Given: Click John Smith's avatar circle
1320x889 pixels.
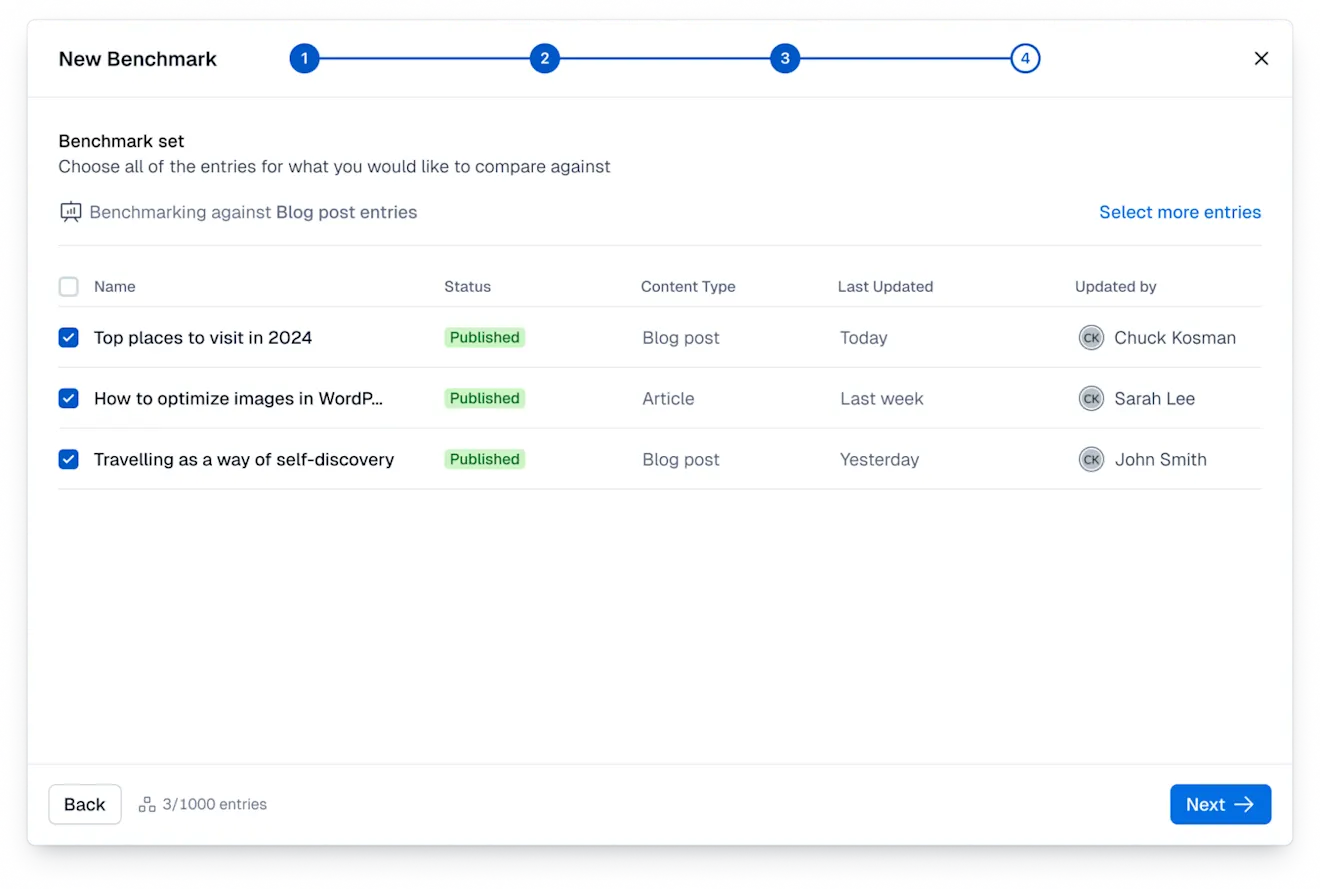Looking at the screenshot, I should point(1091,459).
